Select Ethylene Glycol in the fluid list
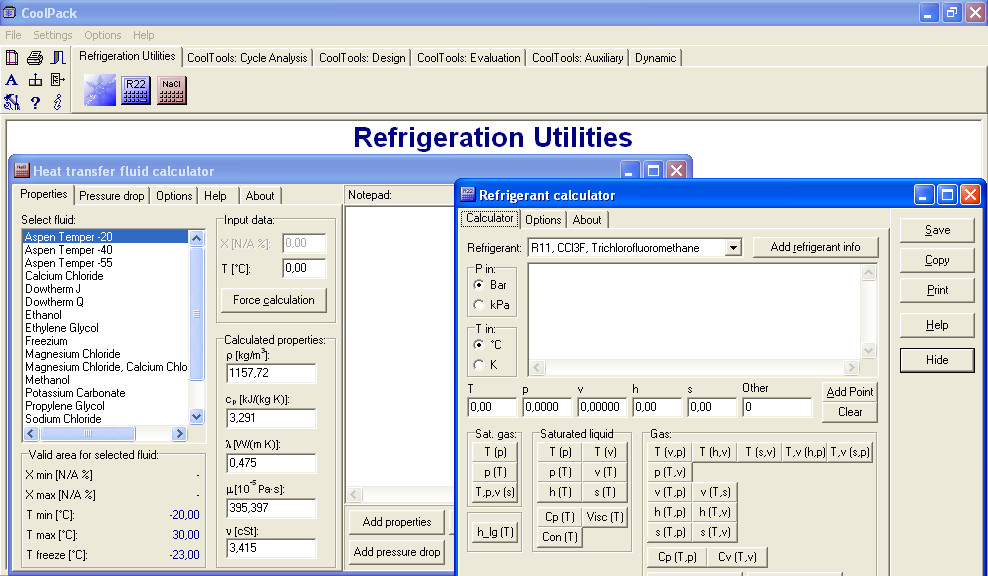The height and width of the screenshot is (576, 988). (x=61, y=328)
